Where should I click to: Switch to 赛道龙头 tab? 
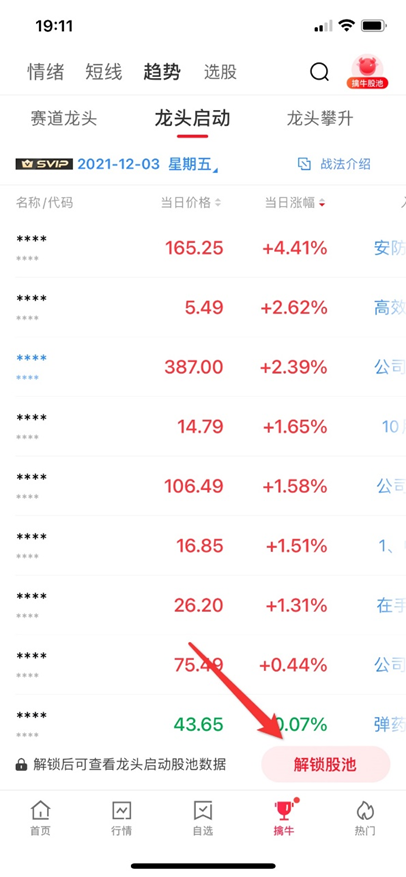[x=64, y=119]
